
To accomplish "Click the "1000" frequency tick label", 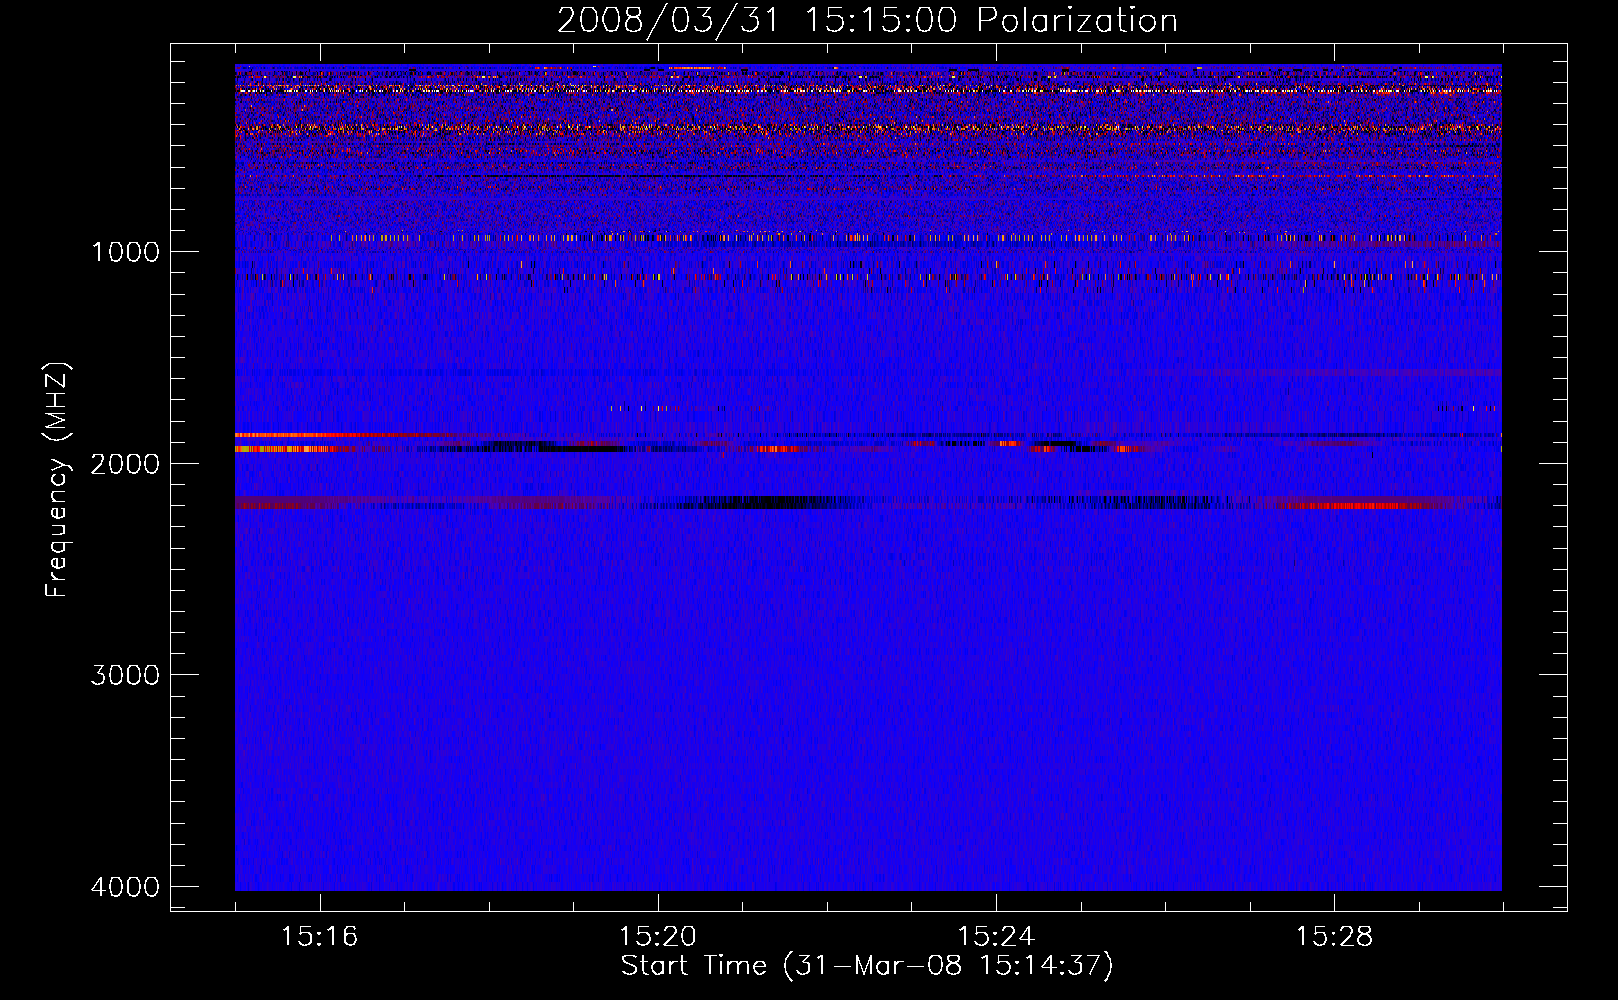I will click(x=125, y=251).
